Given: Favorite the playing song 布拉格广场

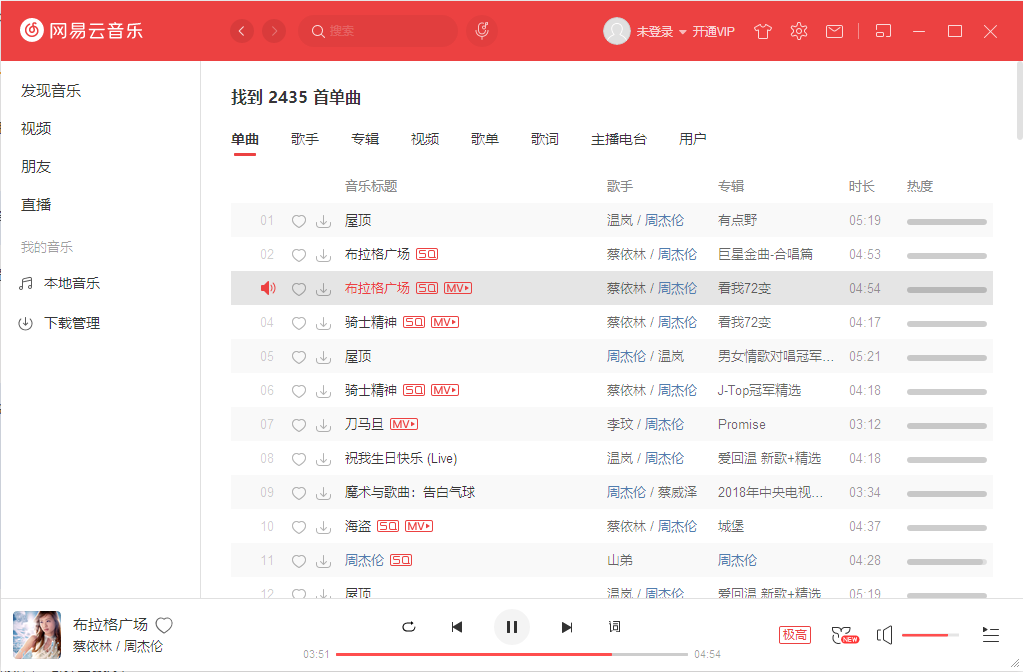Looking at the screenshot, I should 163,624.
